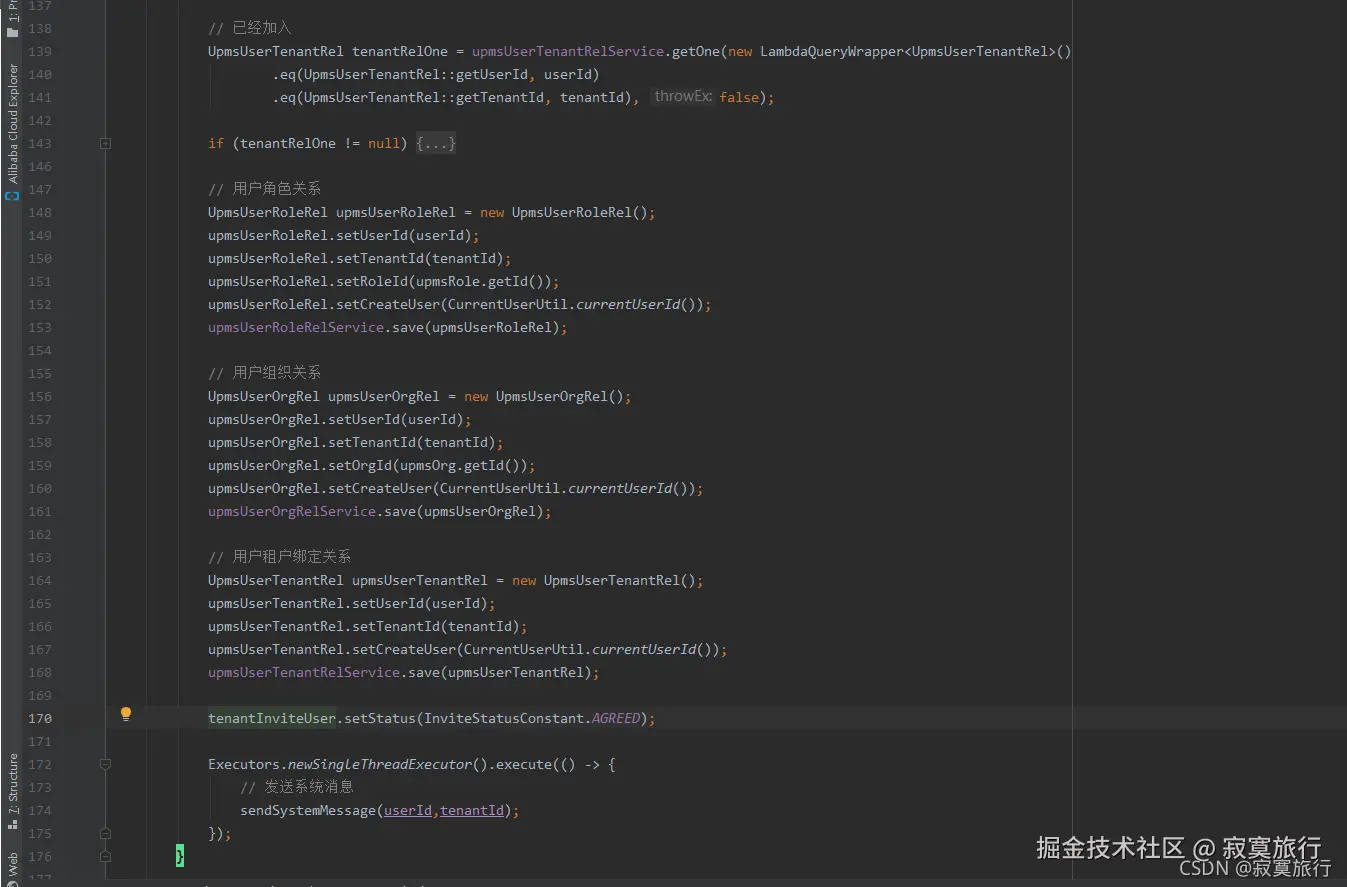Expand the collapsed {...} code placeholder
The height and width of the screenshot is (887, 1347).
(436, 143)
